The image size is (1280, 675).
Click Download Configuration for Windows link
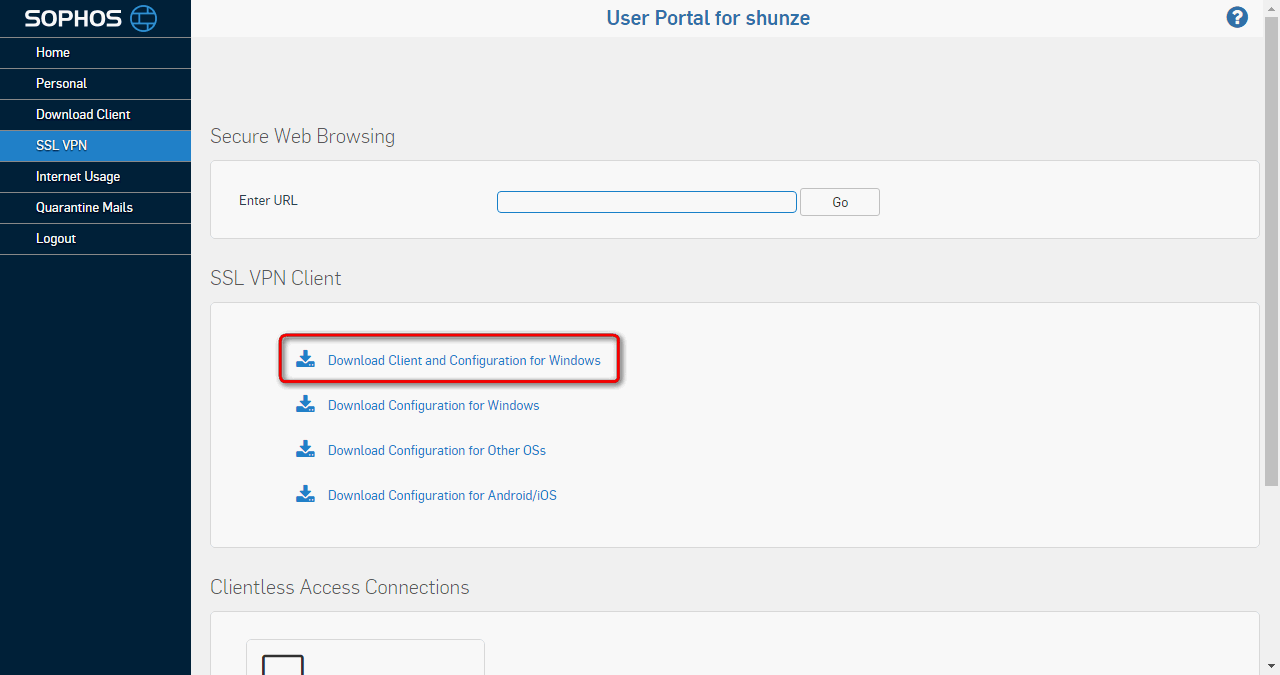tap(434, 405)
